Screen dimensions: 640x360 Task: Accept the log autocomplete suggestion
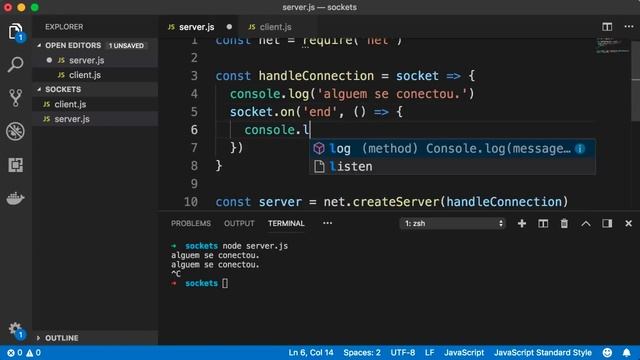tap(452, 149)
